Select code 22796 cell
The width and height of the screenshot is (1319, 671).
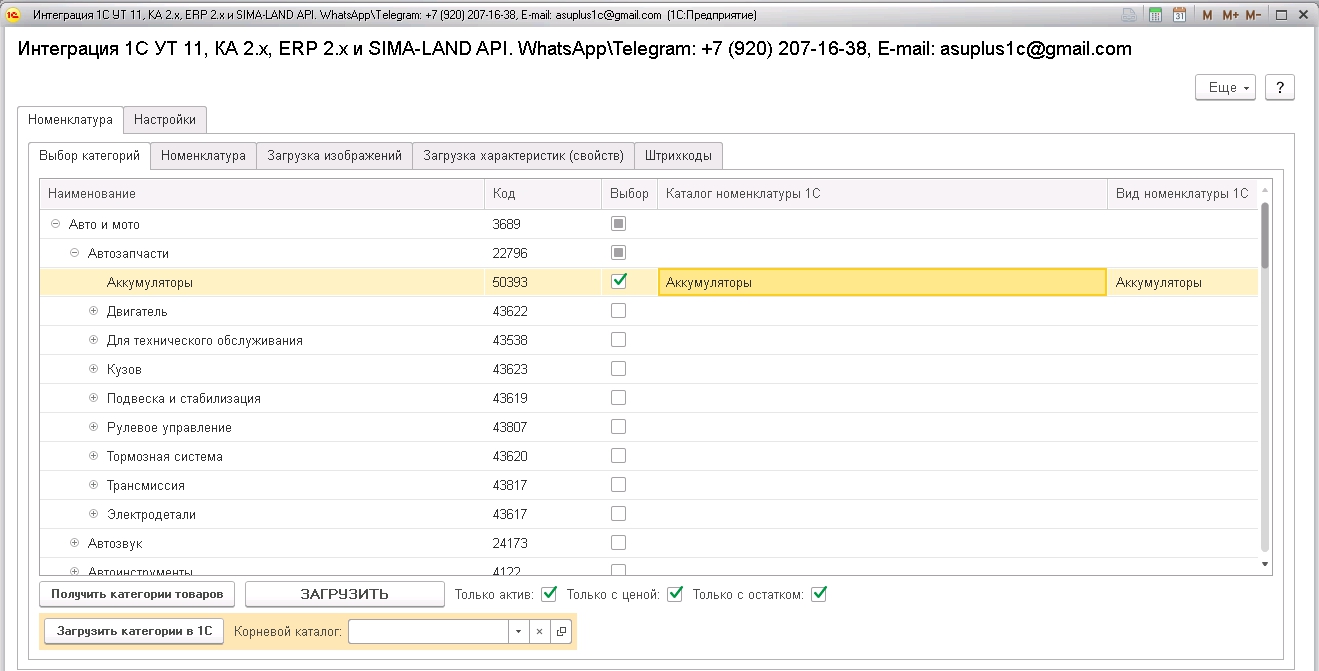coord(543,254)
